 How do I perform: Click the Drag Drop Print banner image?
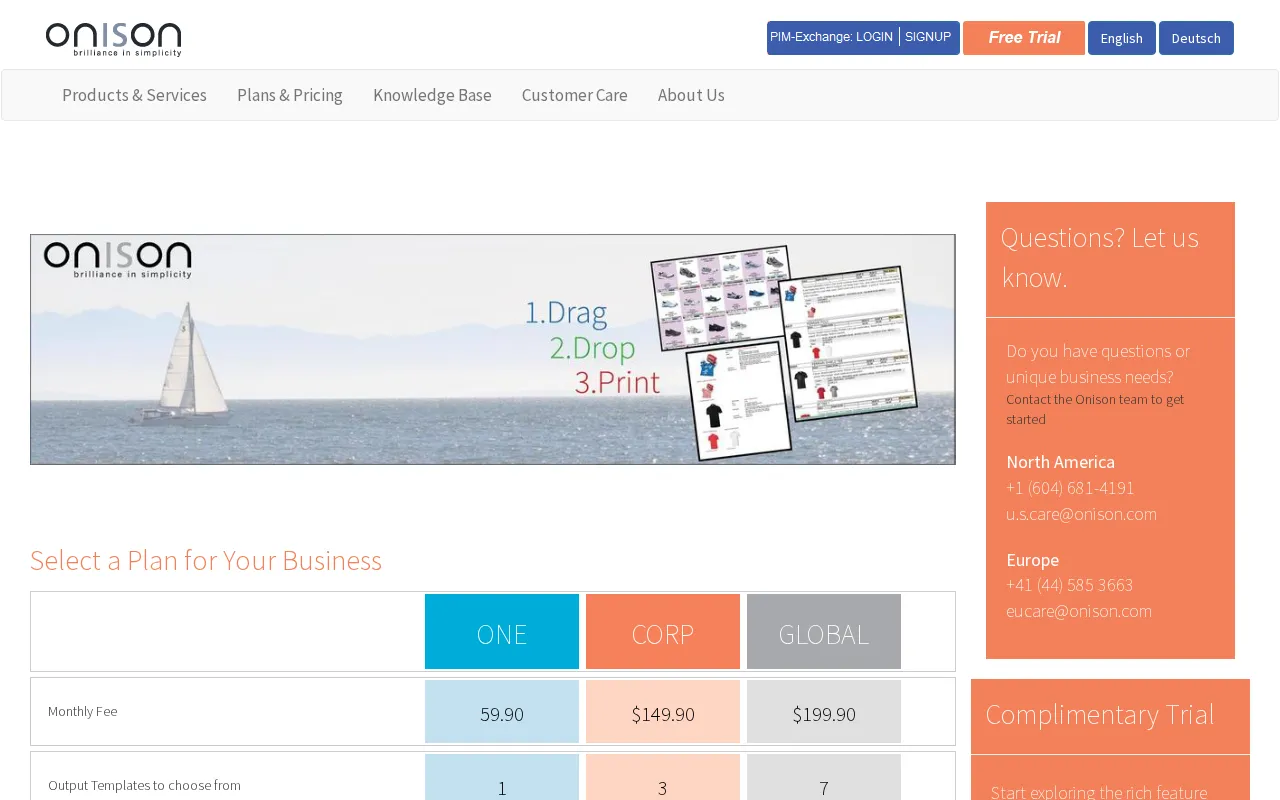pyautogui.click(x=493, y=349)
